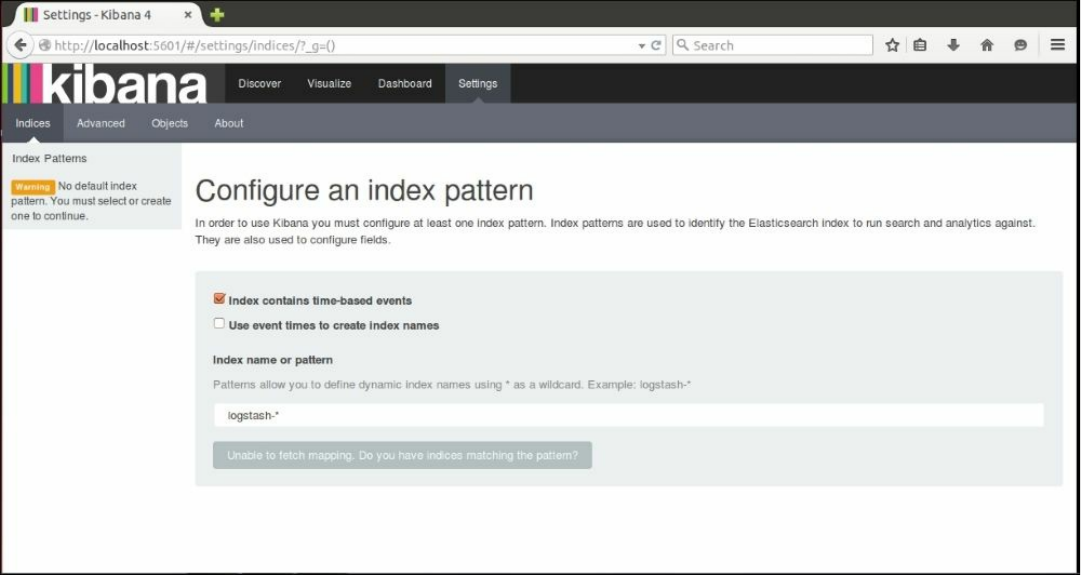The height and width of the screenshot is (575, 1081).
Task: Open the browser hamburger menu
Action: pyautogui.click(x=1058, y=45)
